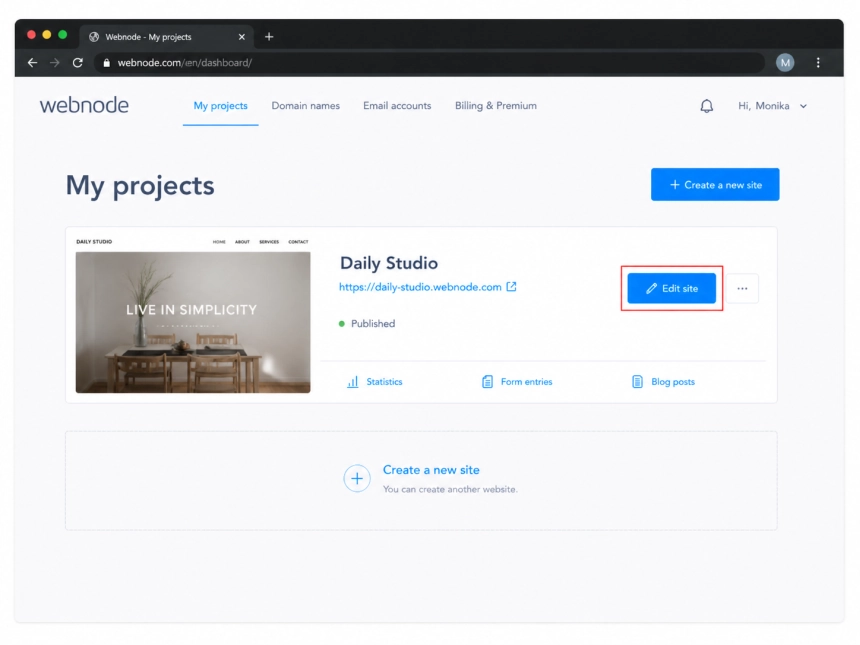Click the browser address bar

click(428, 63)
